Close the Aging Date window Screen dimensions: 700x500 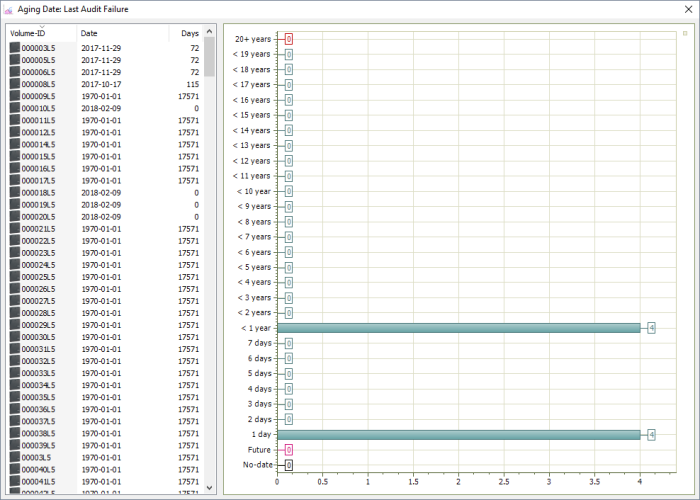point(686,8)
